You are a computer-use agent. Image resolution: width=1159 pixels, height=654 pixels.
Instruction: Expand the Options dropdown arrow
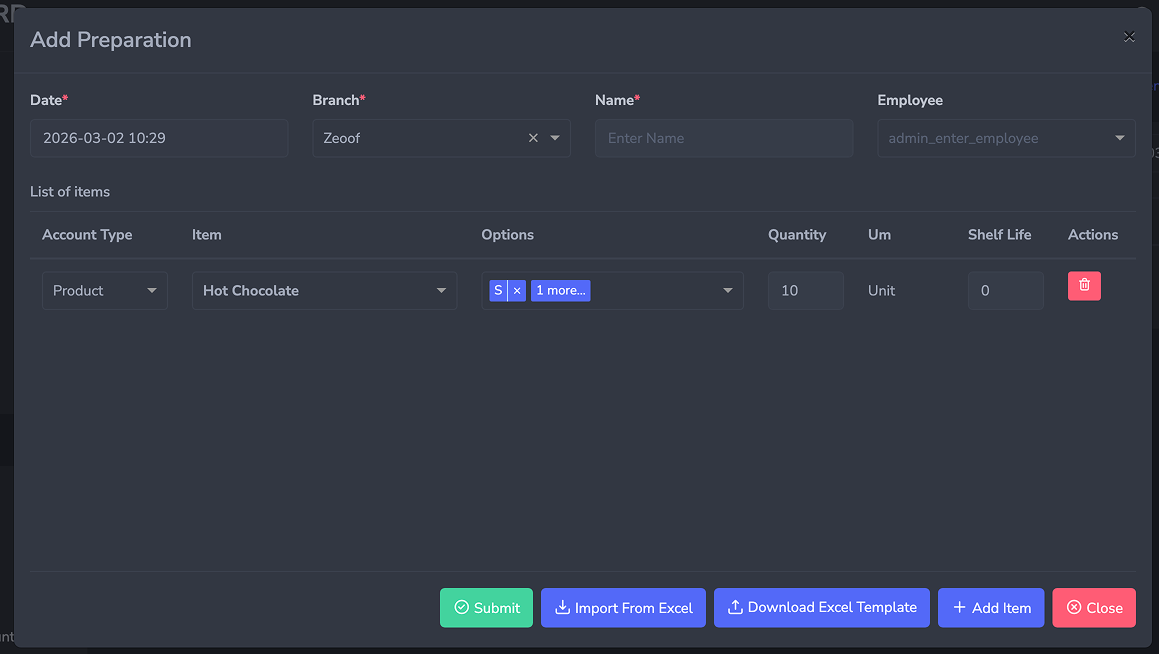point(727,290)
